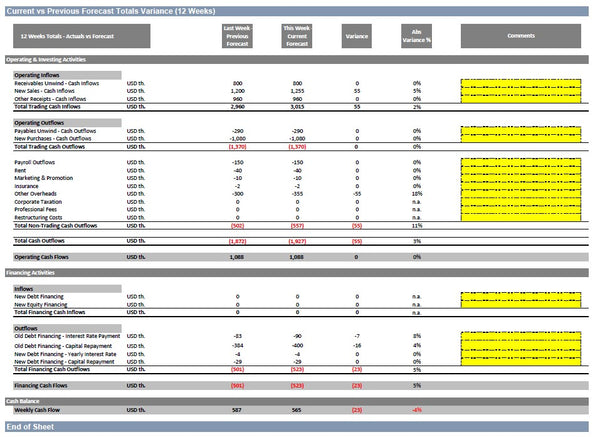Click the Last Week Previous Forecast header
This screenshot has width=600, height=437.
[x=237, y=36]
